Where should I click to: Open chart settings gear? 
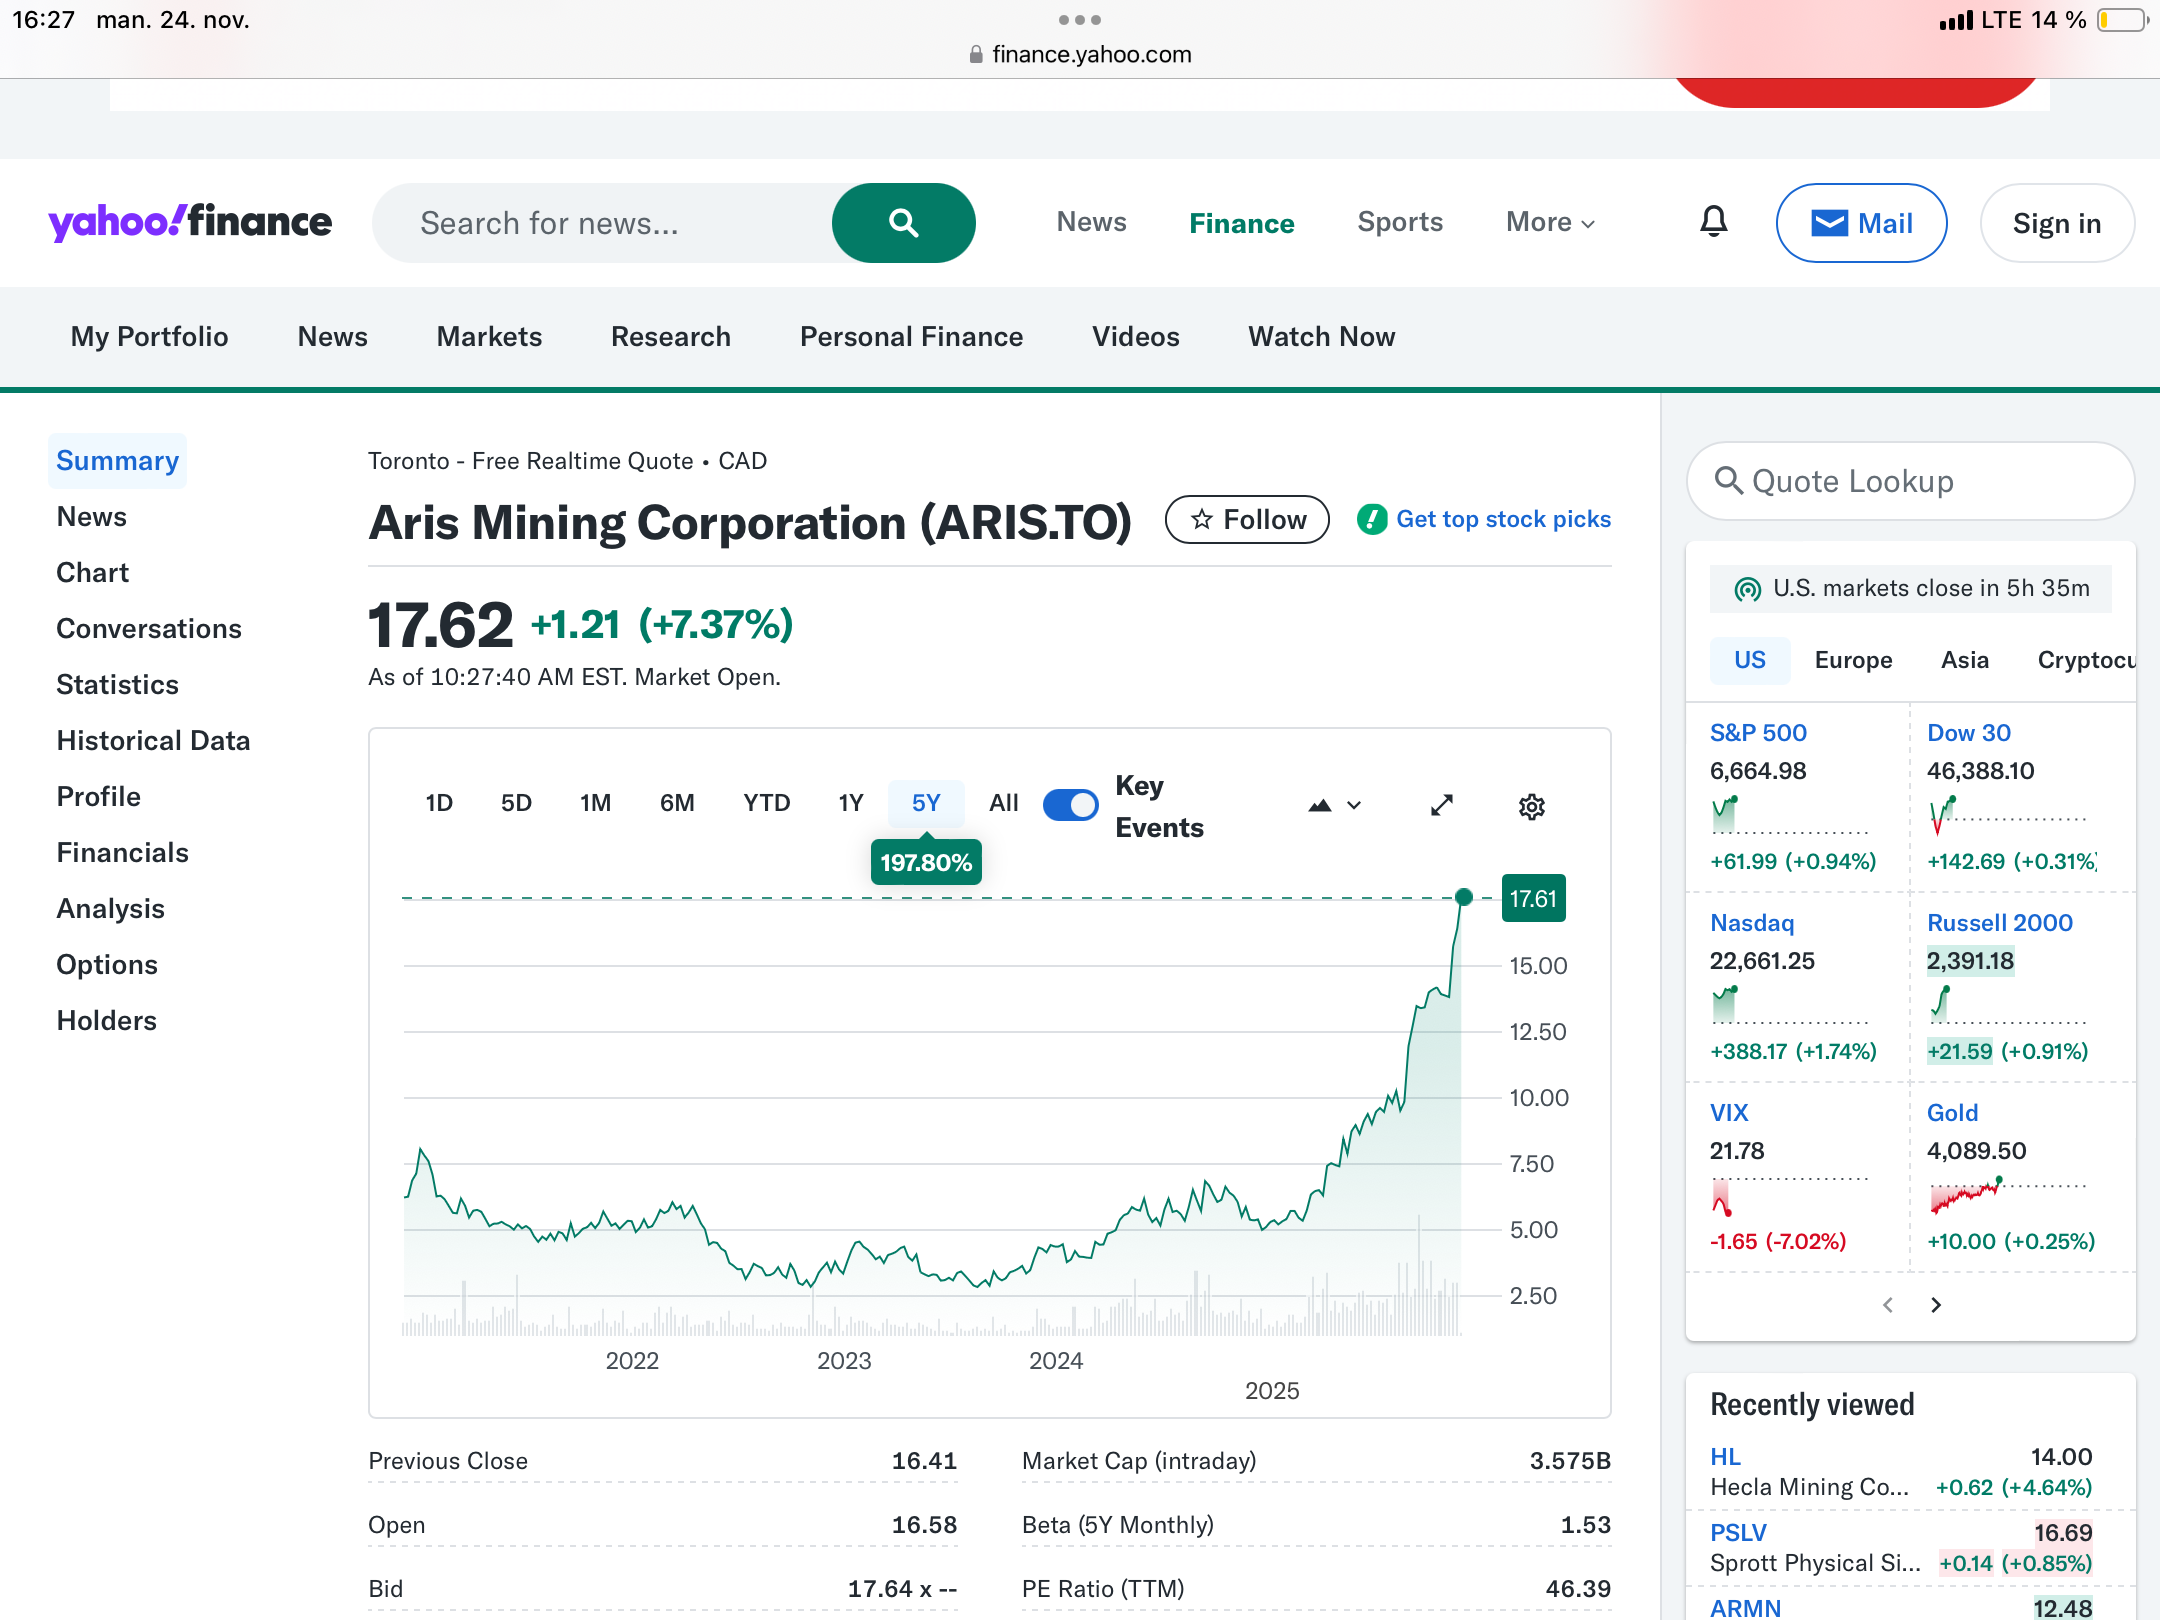coord(1531,806)
